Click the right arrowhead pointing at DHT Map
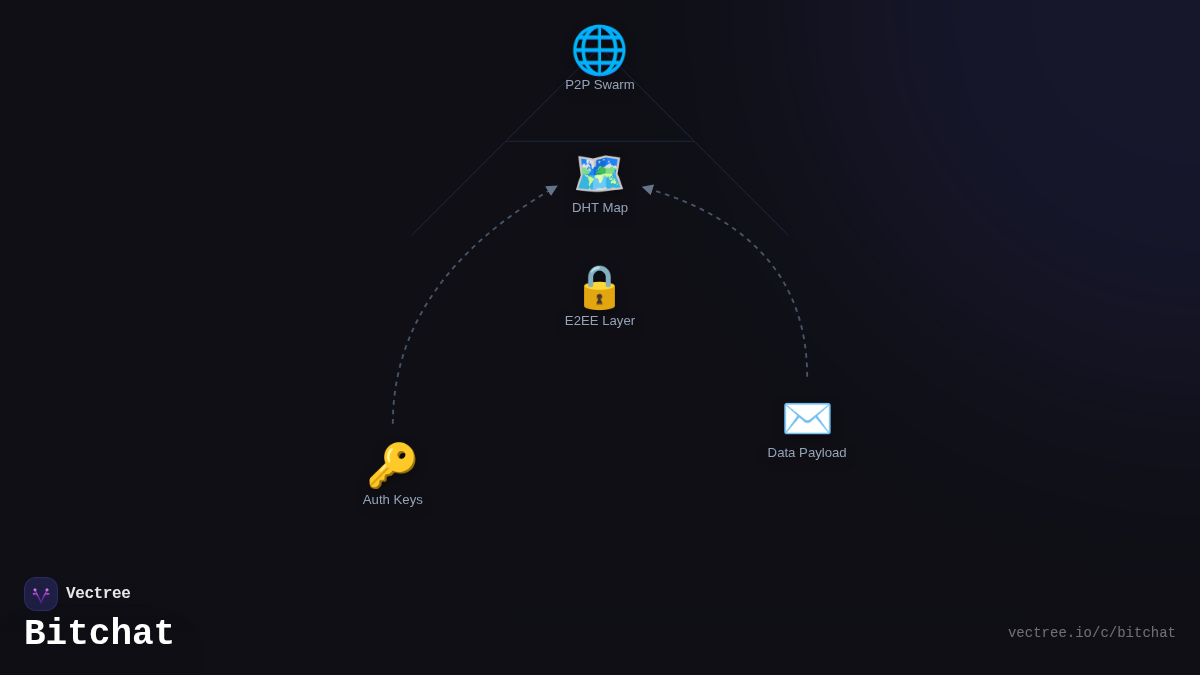This screenshot has width=1200, height=675. (x=648, y=188)
